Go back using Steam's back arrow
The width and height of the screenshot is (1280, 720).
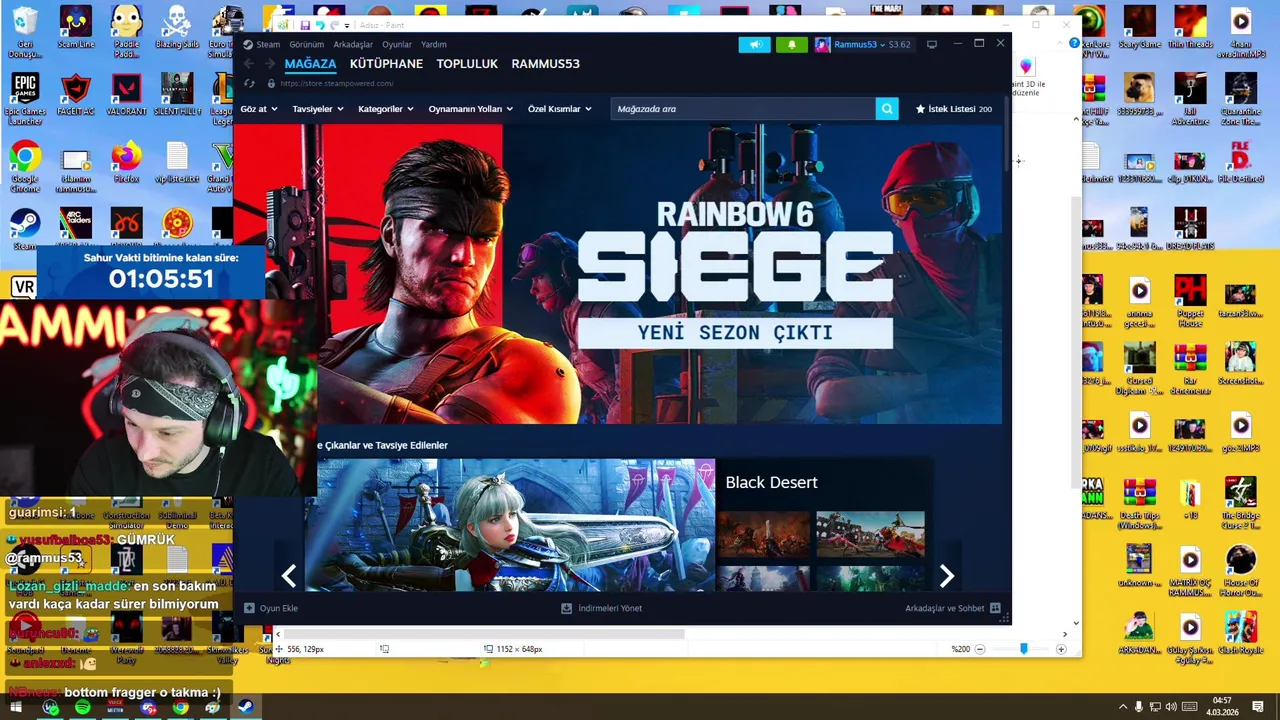pos(249,64)
